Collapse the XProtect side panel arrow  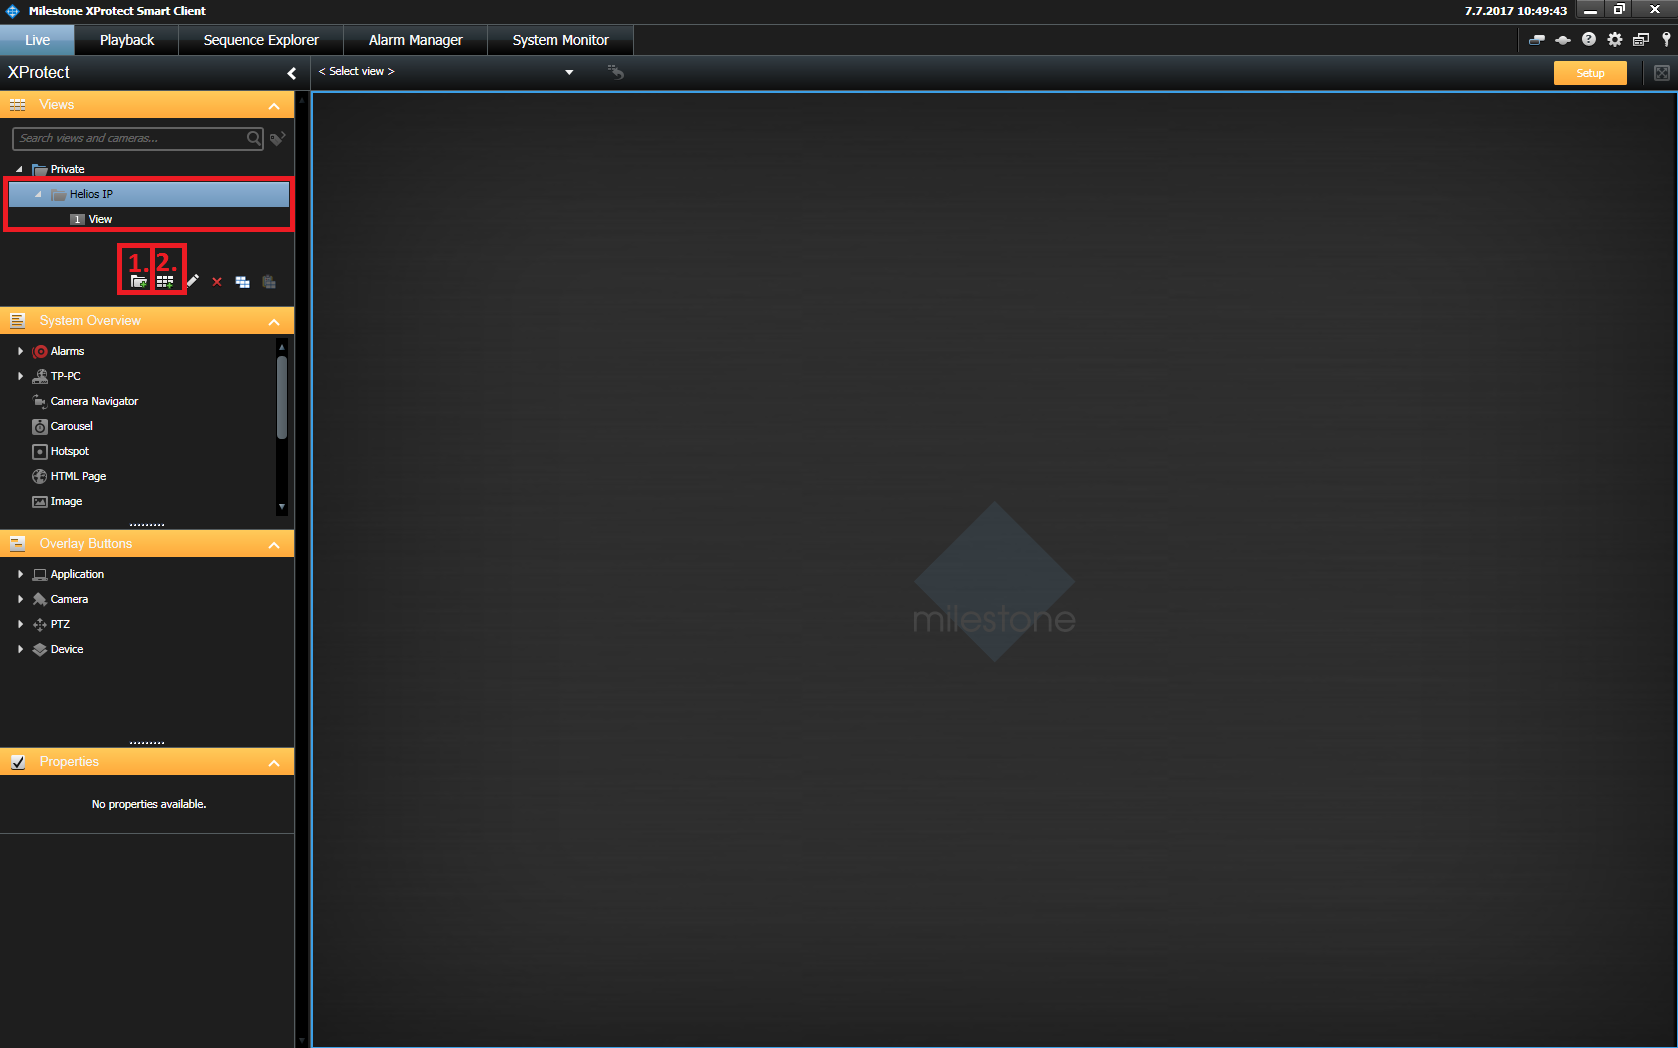coord(291,73)
